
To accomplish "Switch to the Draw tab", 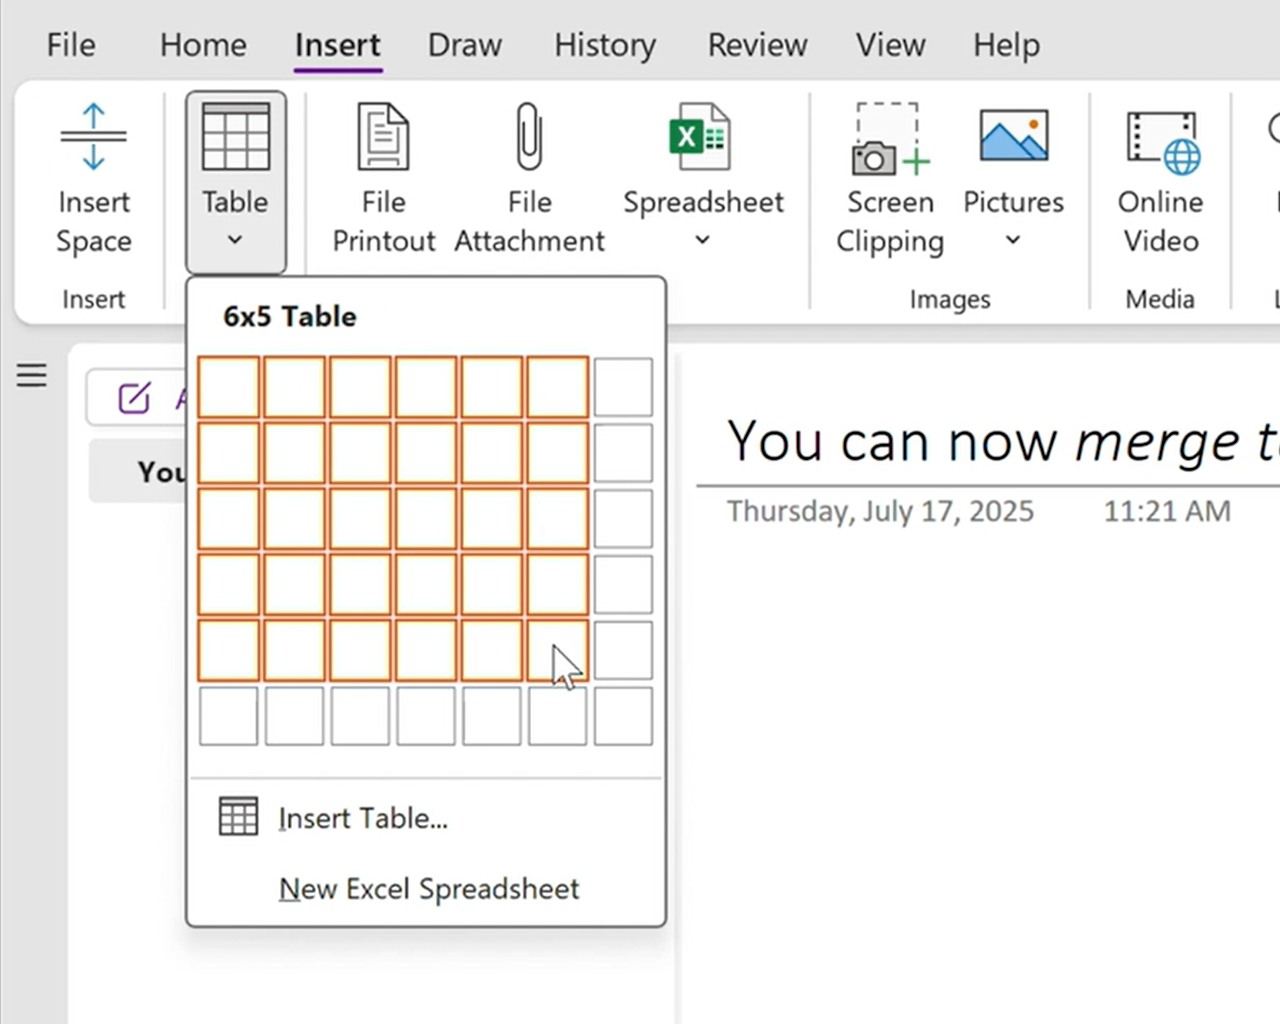I will (x=464, y=44).
